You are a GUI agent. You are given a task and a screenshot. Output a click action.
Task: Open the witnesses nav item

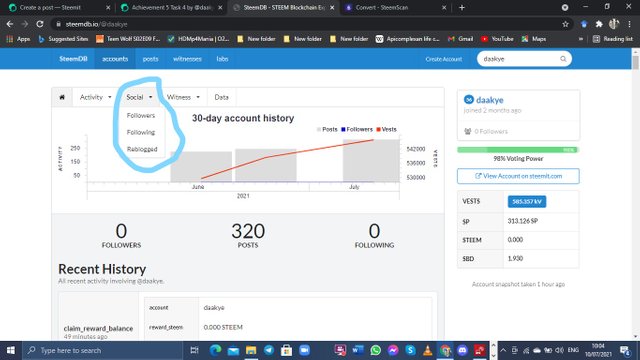click(187, 59)
